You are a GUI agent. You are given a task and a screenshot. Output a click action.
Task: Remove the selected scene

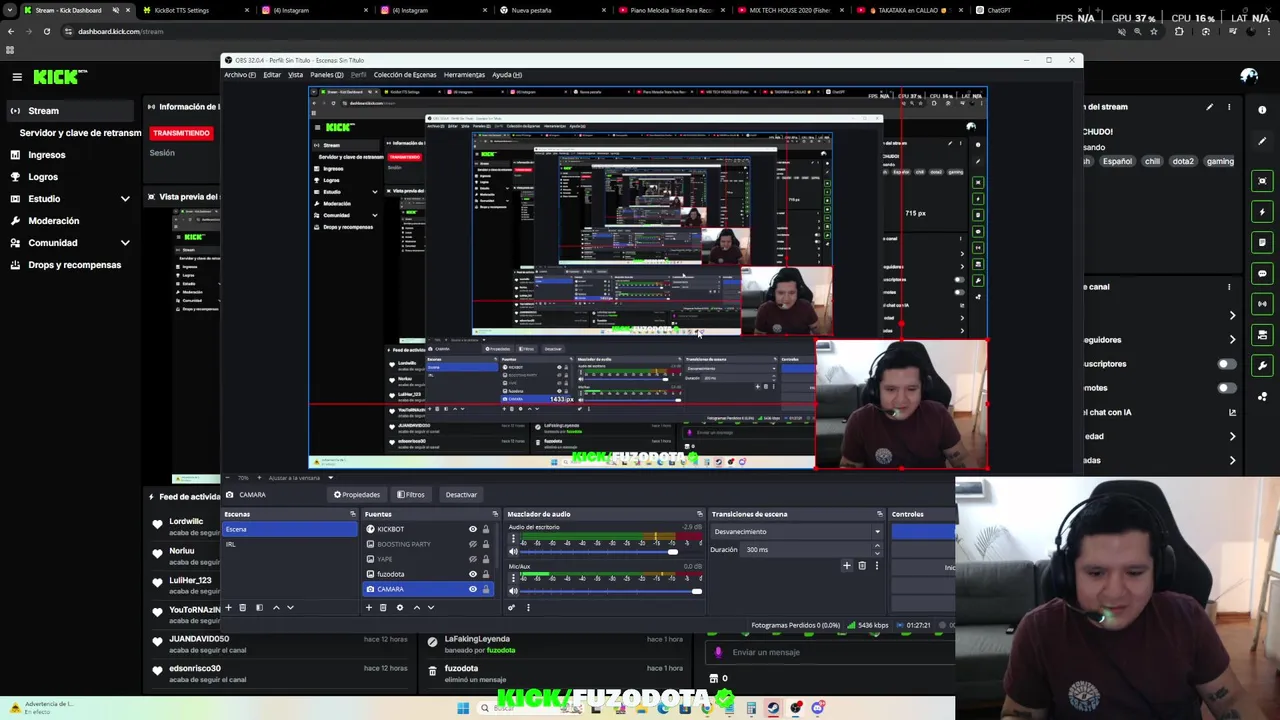(242, 608)
